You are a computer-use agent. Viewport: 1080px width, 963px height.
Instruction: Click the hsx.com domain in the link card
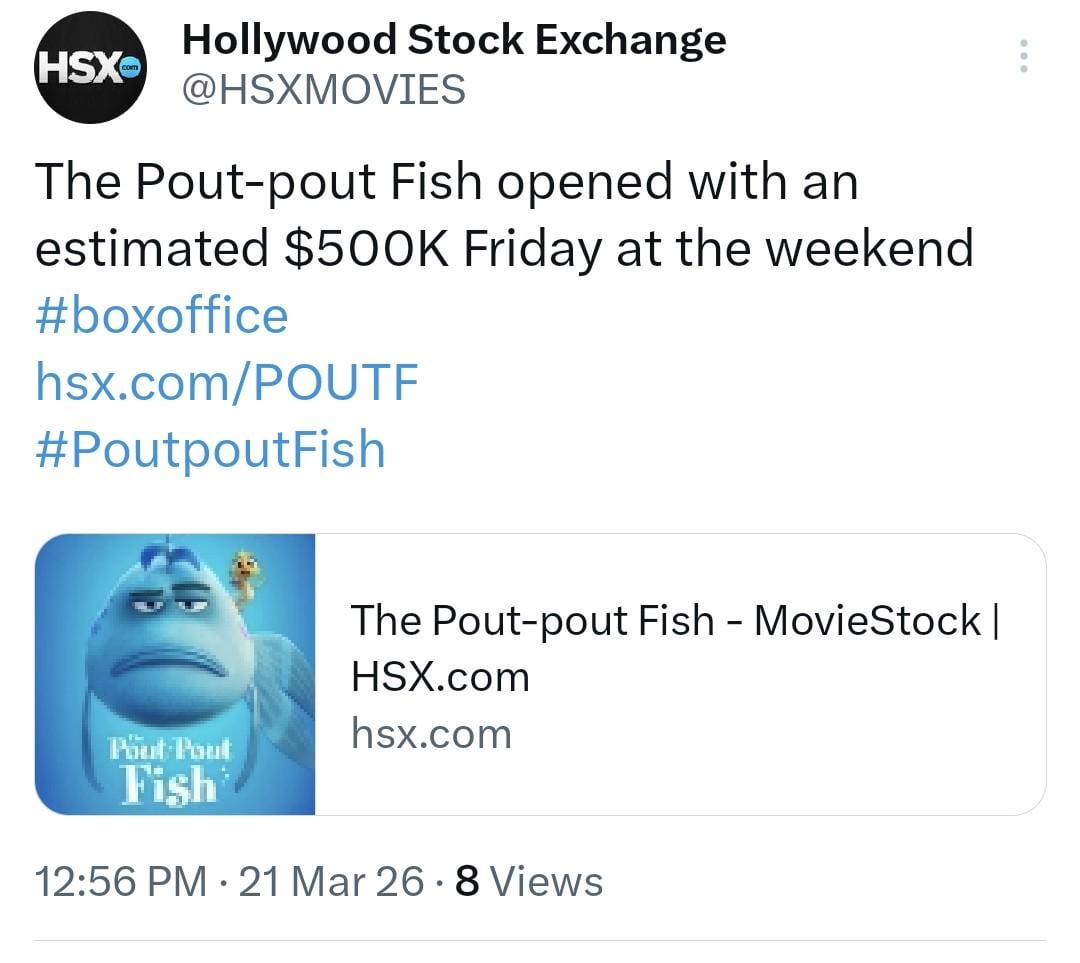coord(431,734)
